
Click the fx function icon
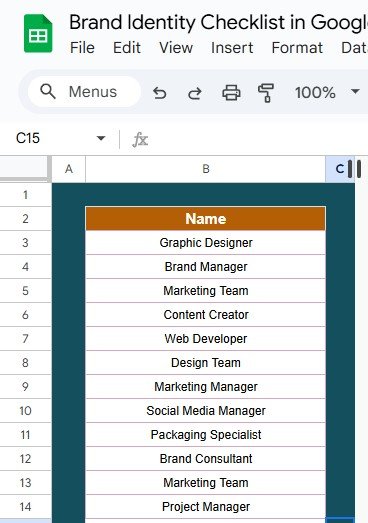(x=140, y=139)
